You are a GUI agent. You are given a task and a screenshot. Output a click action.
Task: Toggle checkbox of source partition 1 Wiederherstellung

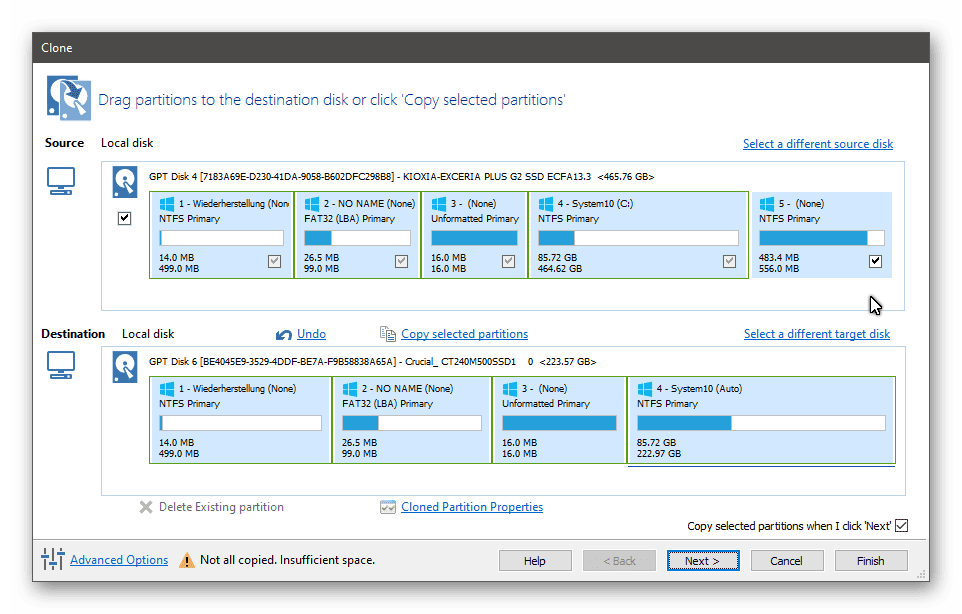pos(274,261)
